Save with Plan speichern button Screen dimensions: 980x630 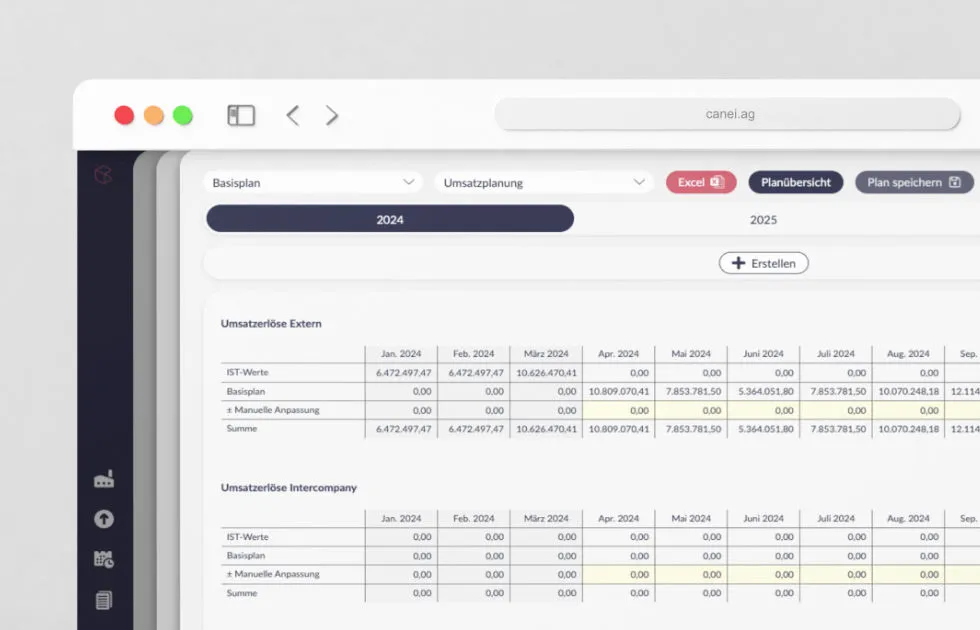(914, 182)
